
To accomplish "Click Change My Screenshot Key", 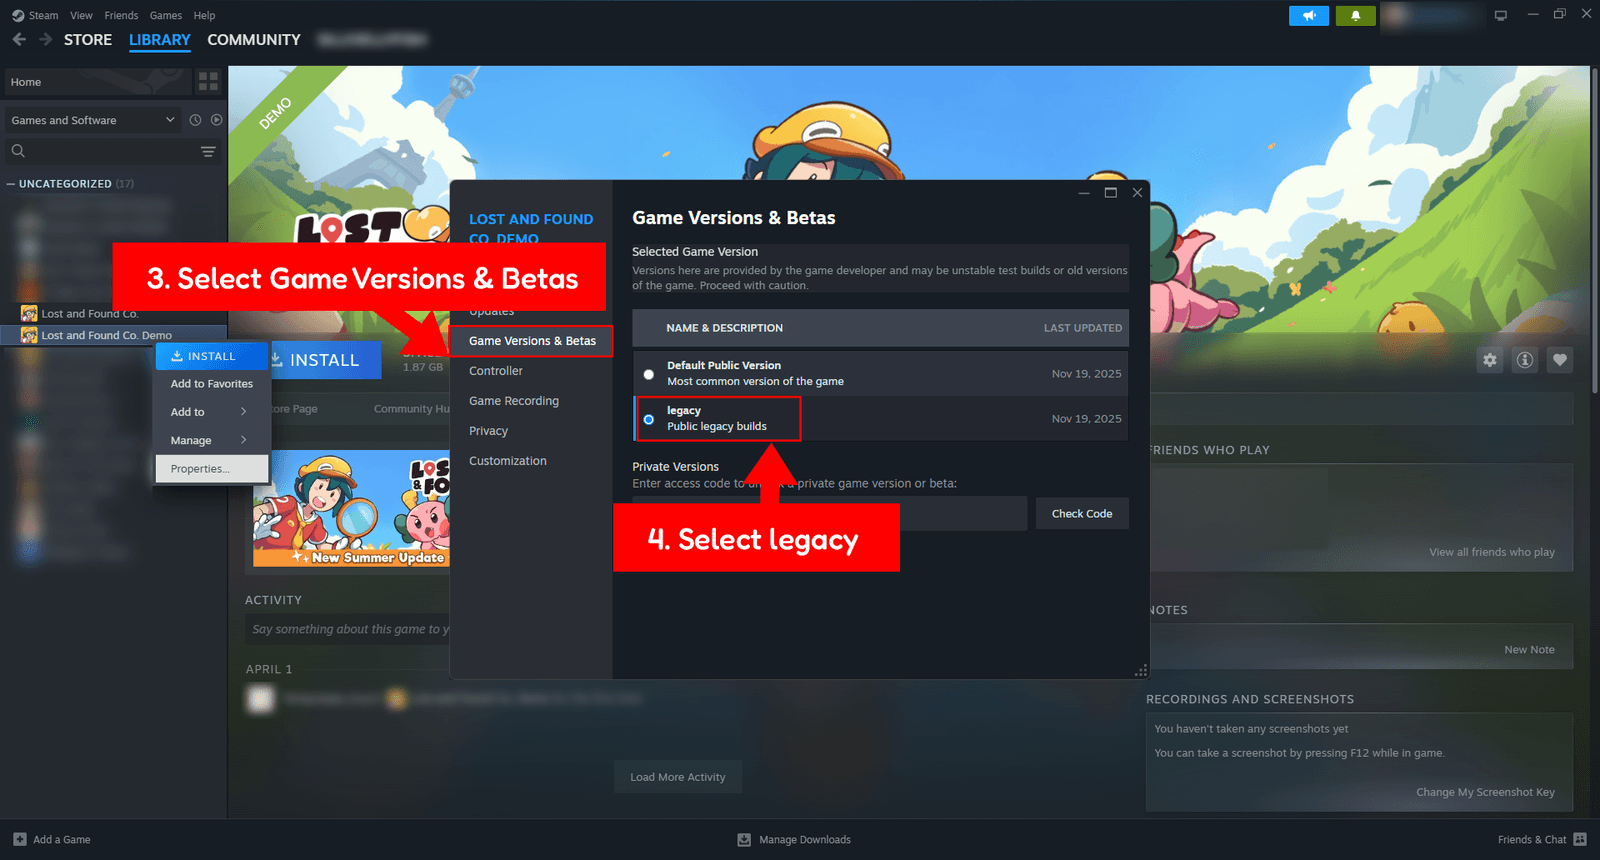I will pos(1485,792).
